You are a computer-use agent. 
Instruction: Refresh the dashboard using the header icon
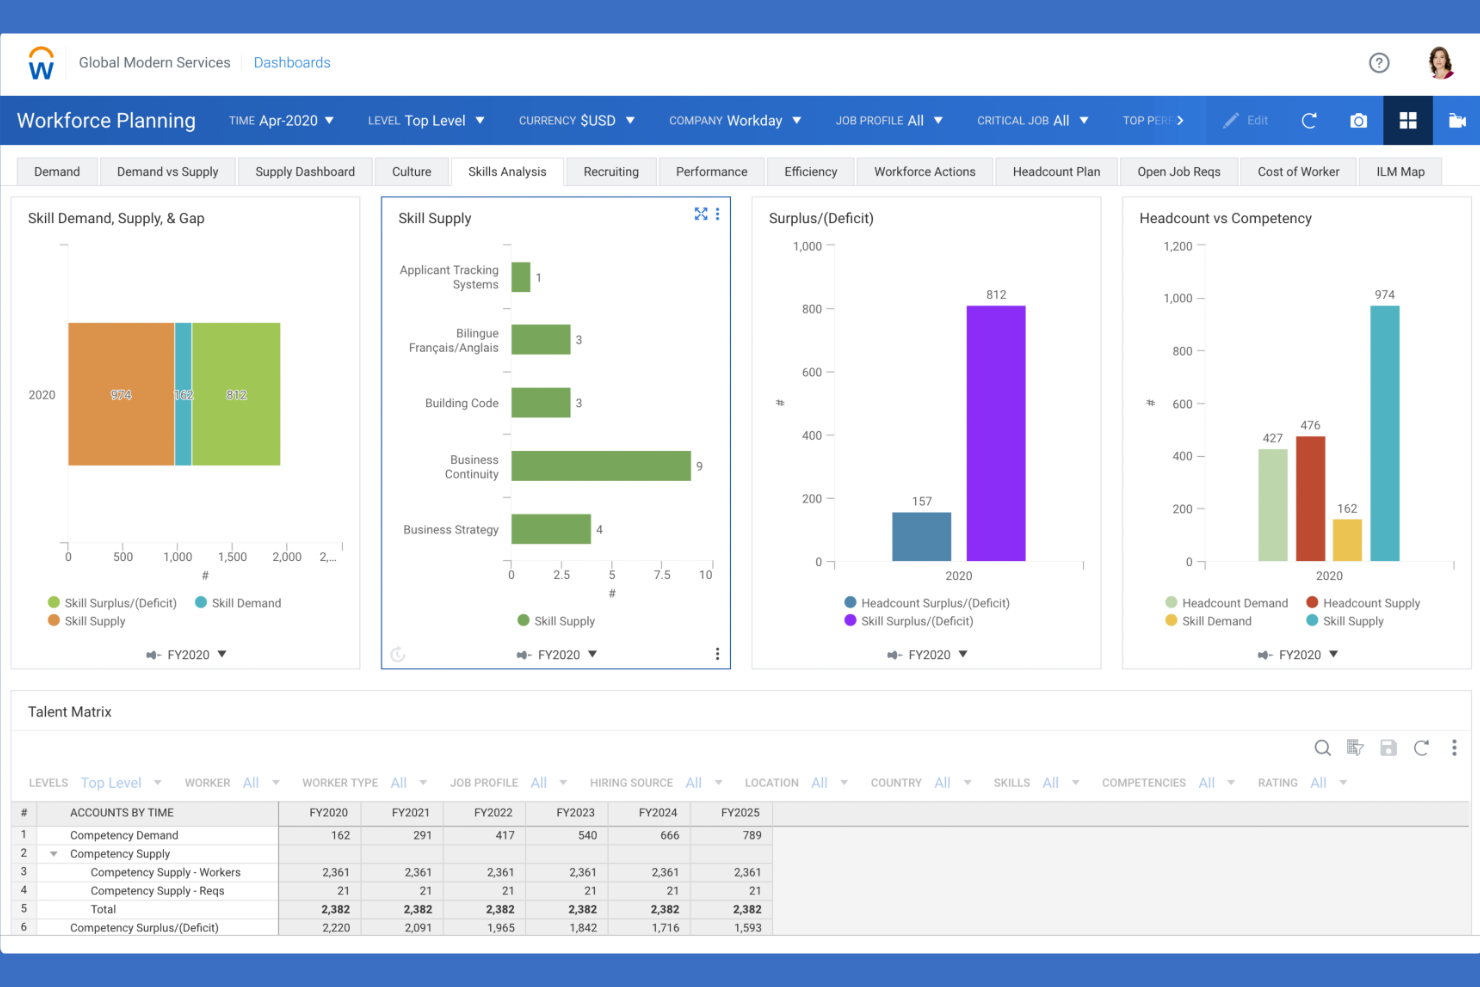pos(1309,121)
